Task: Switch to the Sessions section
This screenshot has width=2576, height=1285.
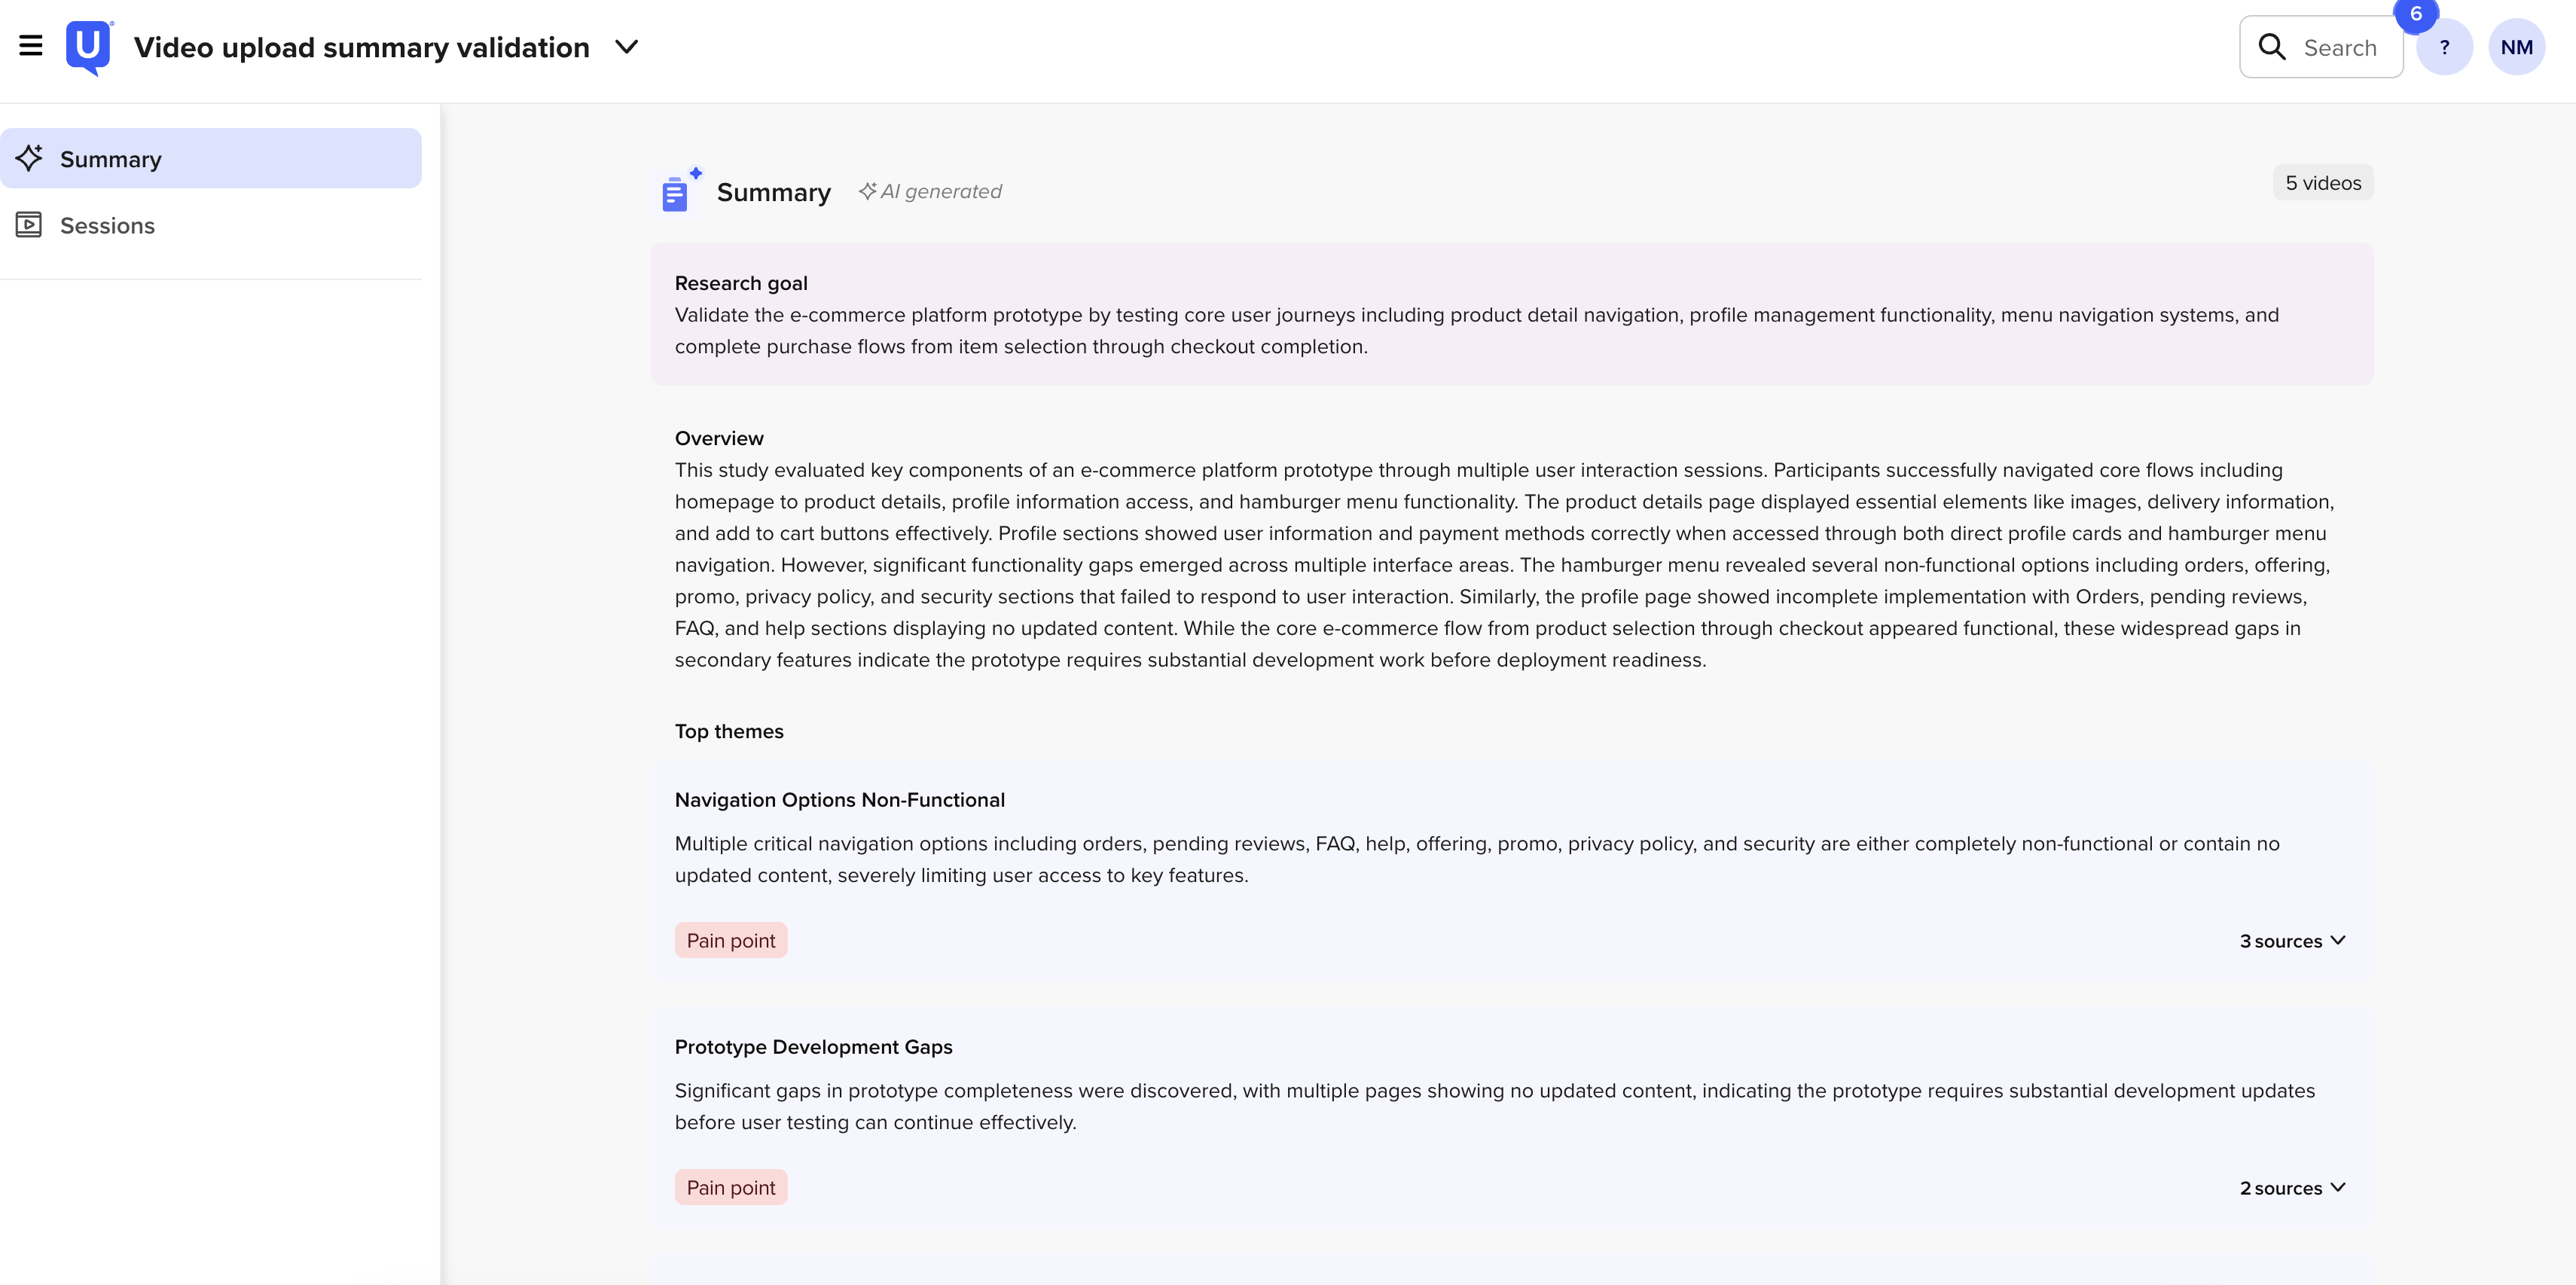Action: pos(107,224)
